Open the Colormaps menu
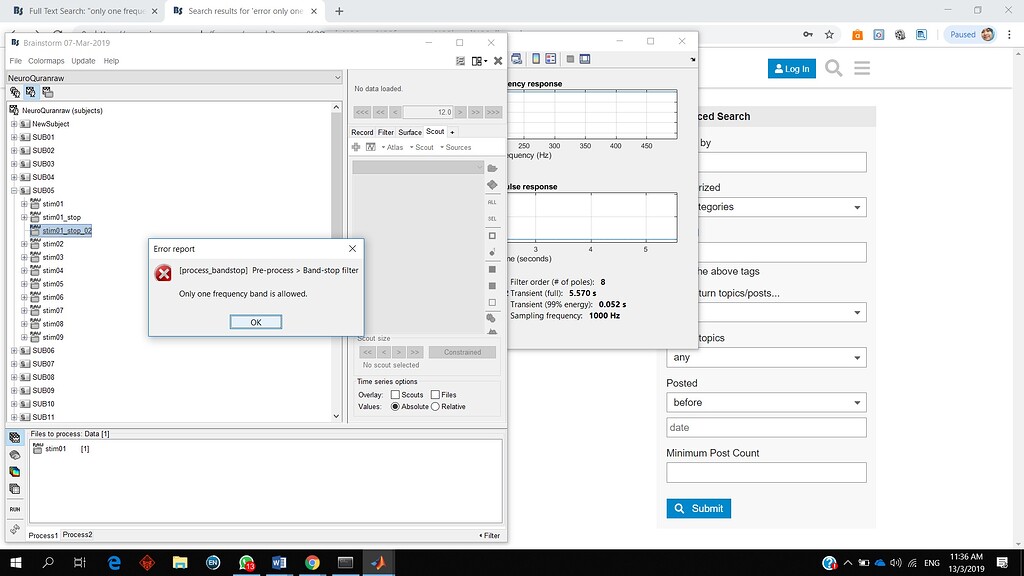 pos(46,61)
